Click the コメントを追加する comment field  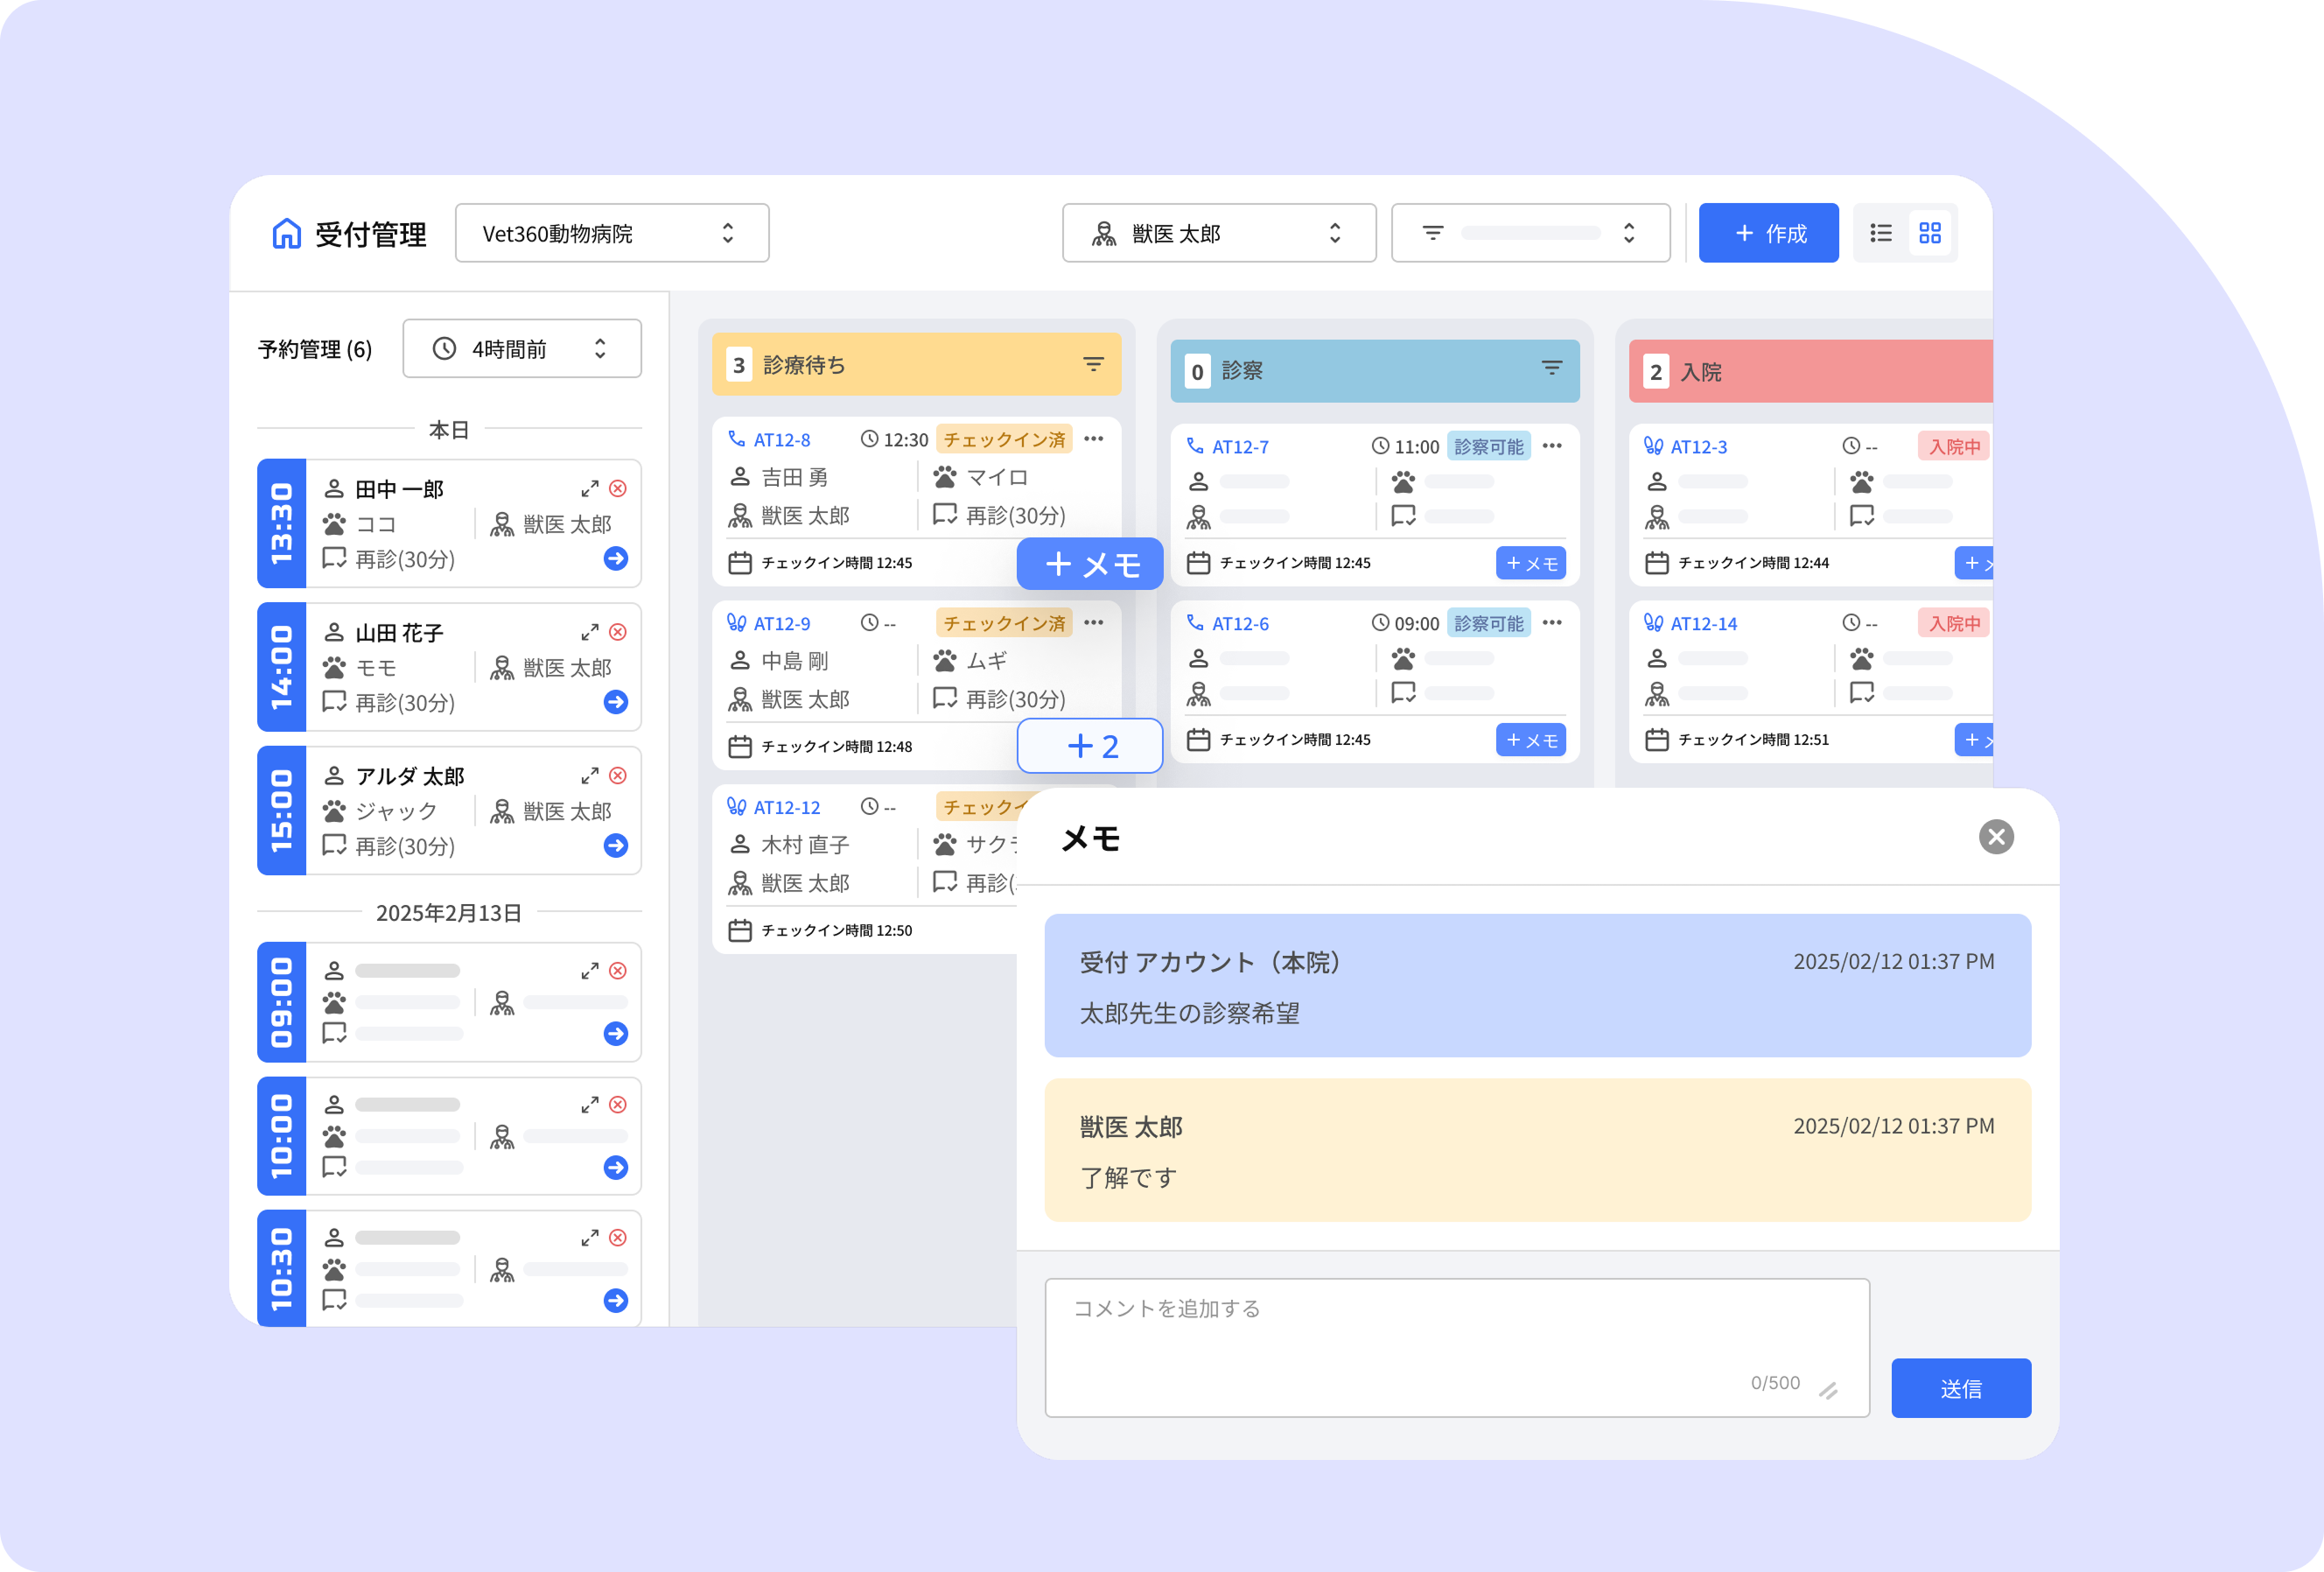[x=1457, y=1347]
